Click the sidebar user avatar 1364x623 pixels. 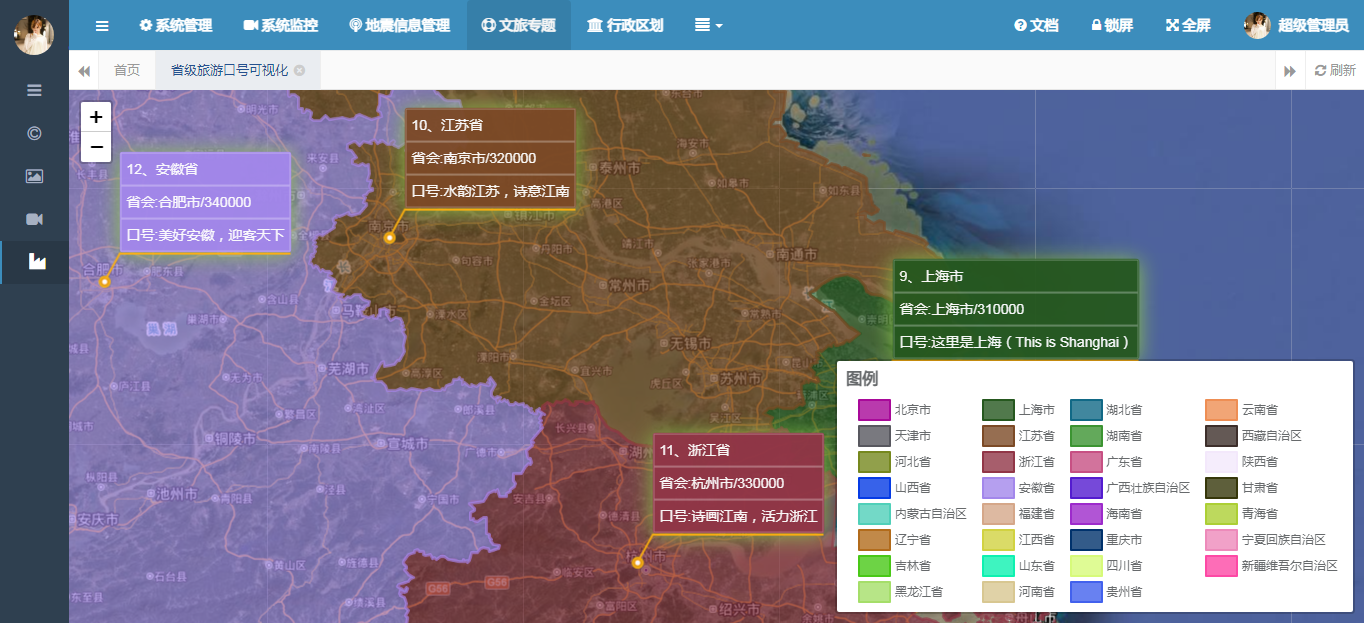coord(34,35)
